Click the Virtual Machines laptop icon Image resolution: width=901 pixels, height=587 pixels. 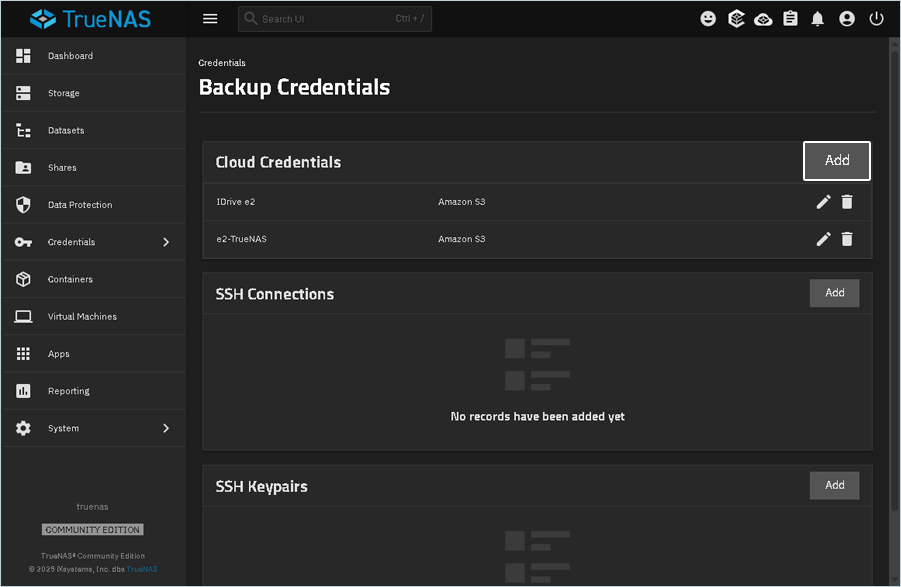tap(23, 316)
